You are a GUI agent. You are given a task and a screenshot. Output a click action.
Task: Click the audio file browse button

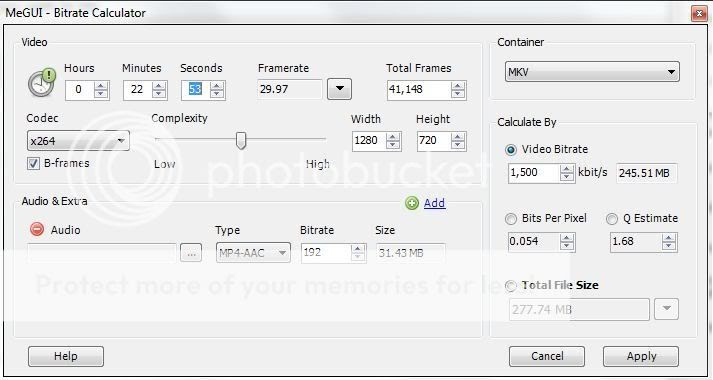point(191,253)
